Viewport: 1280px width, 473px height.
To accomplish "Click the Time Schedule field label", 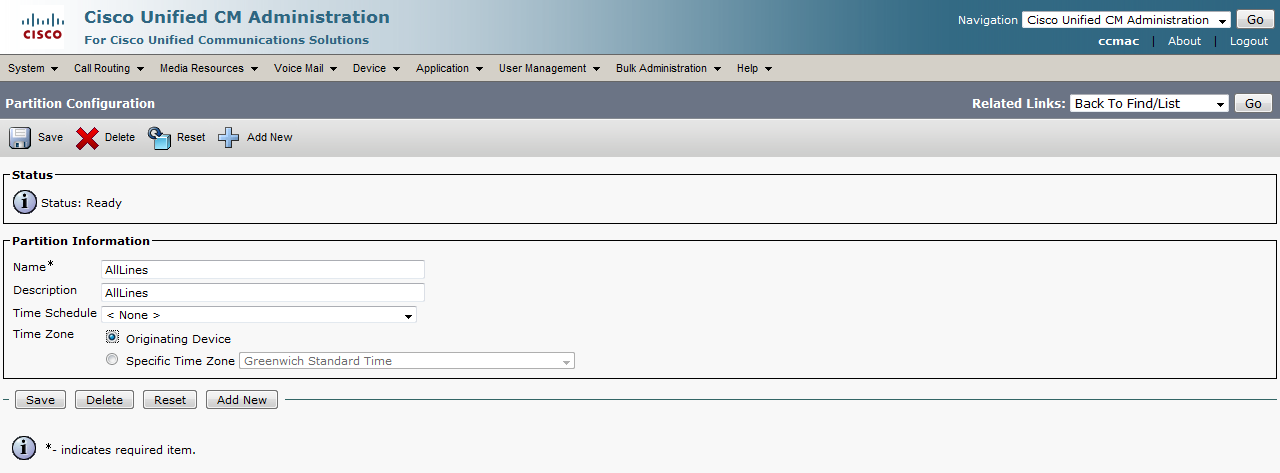I will point(55,313).
